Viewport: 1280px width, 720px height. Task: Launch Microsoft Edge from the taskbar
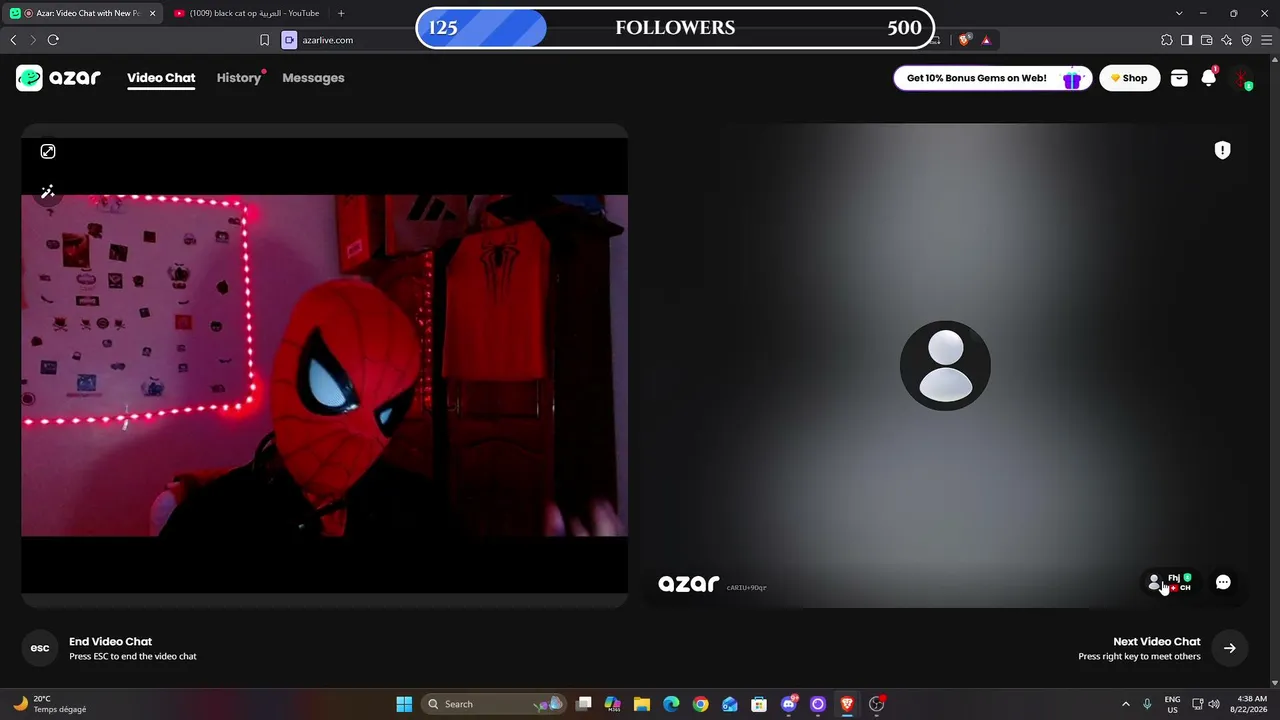671,704
